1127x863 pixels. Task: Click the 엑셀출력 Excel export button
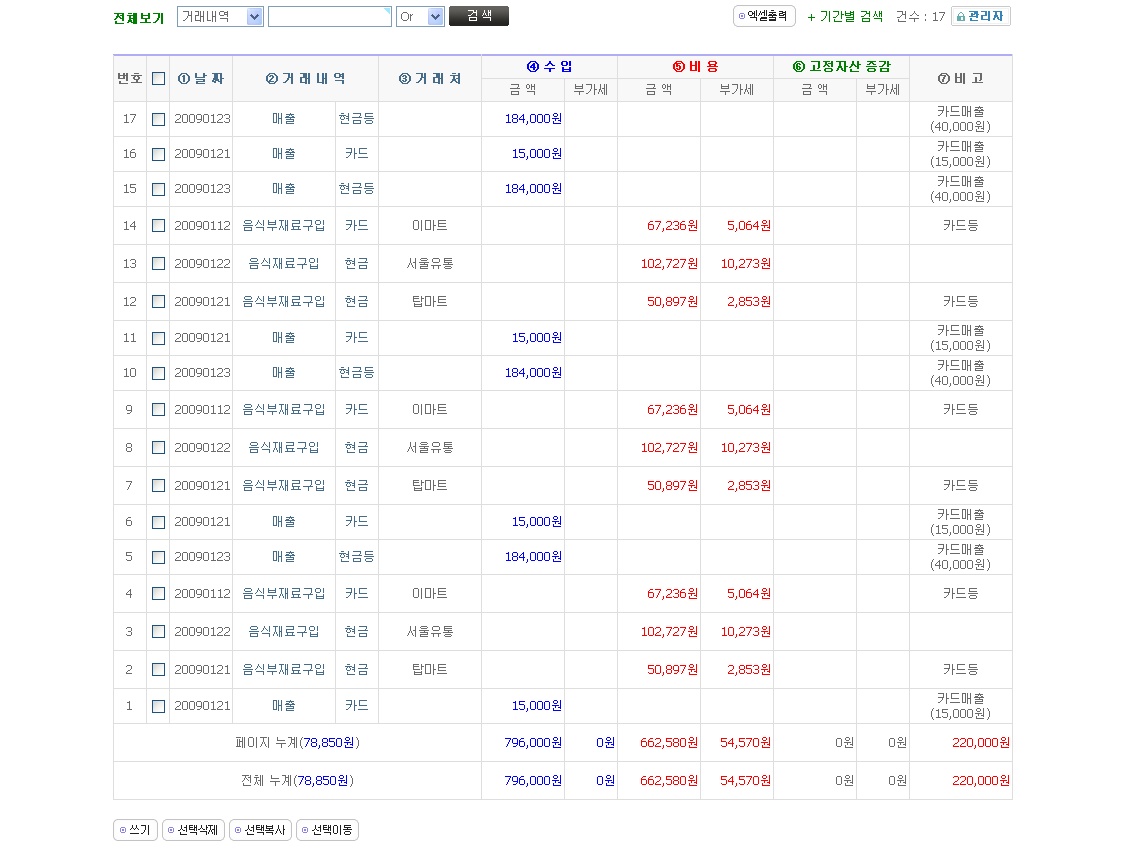click(x=765, y=16)
